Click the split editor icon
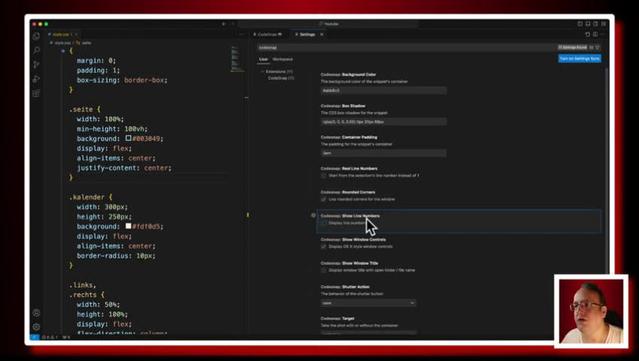 pyautogui.click(x=595, y=35)
